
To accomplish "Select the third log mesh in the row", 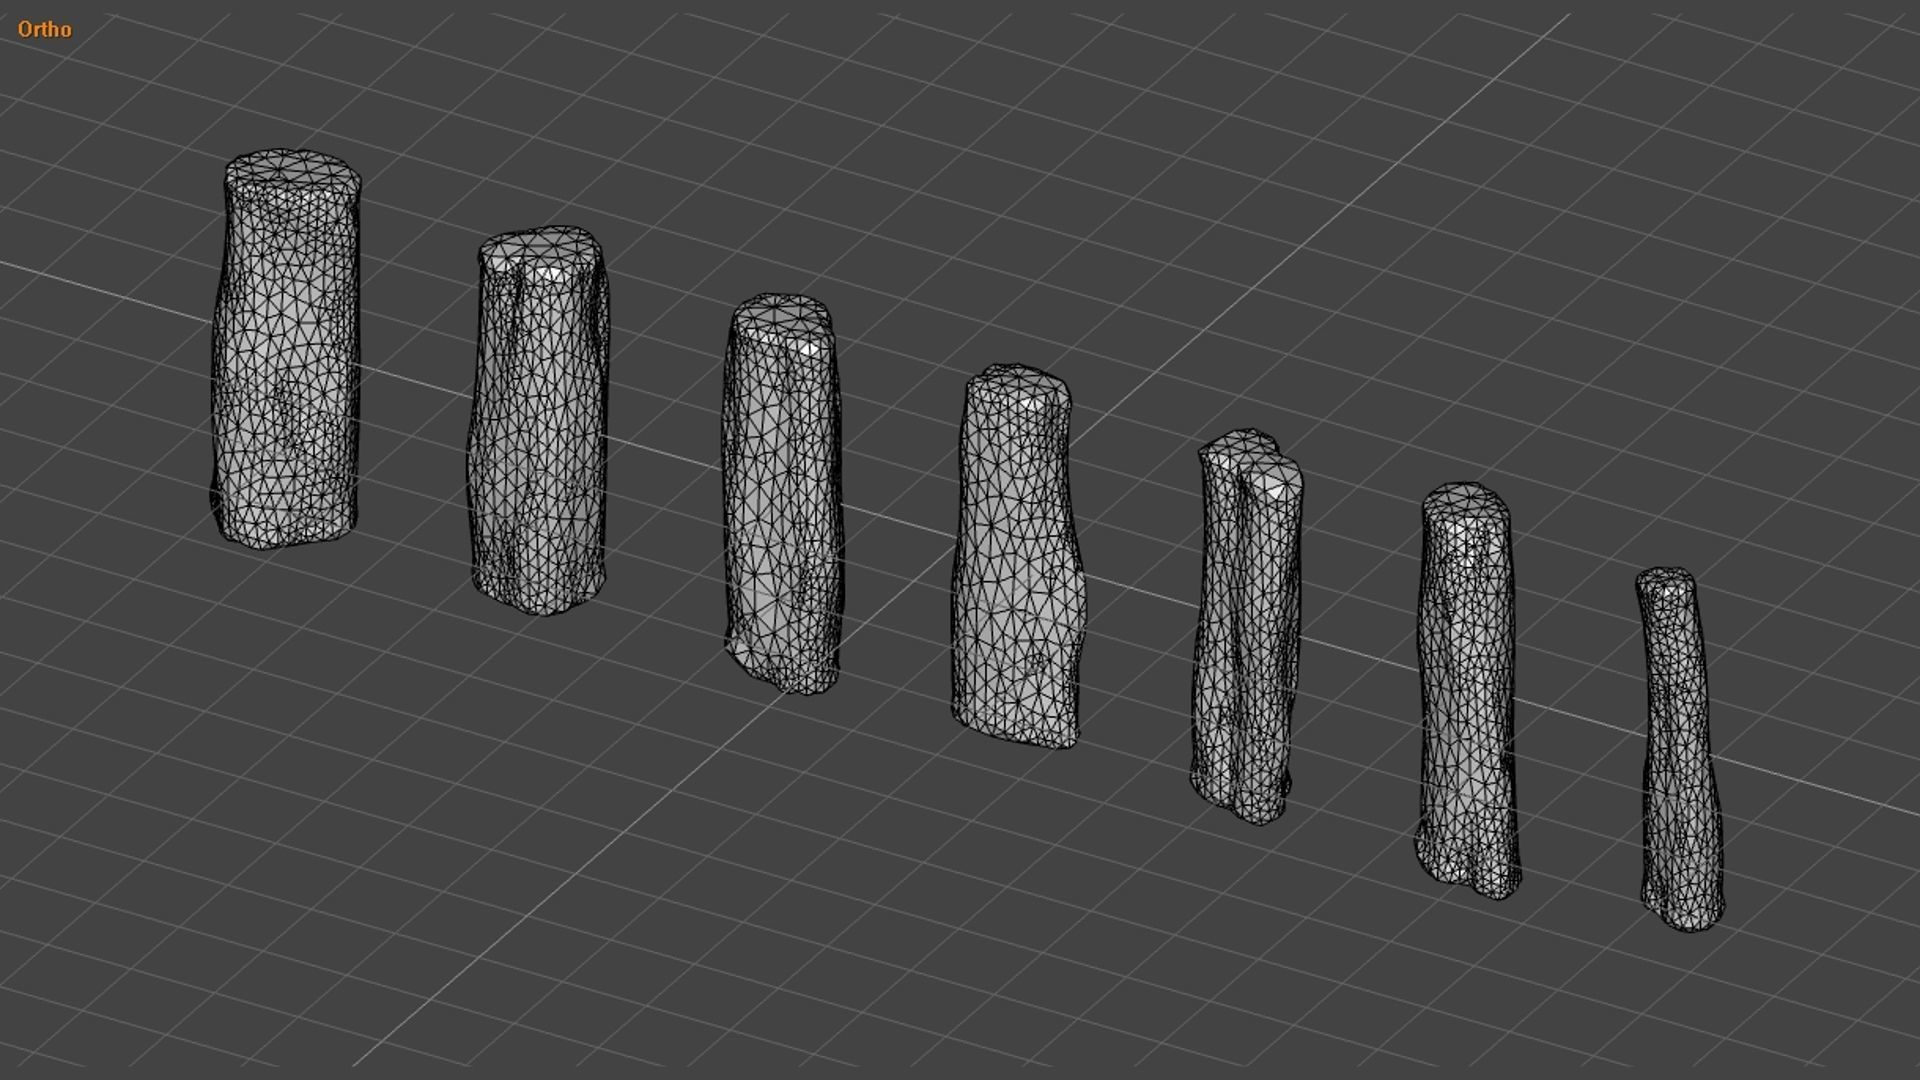I will click(x=783, y=494).
